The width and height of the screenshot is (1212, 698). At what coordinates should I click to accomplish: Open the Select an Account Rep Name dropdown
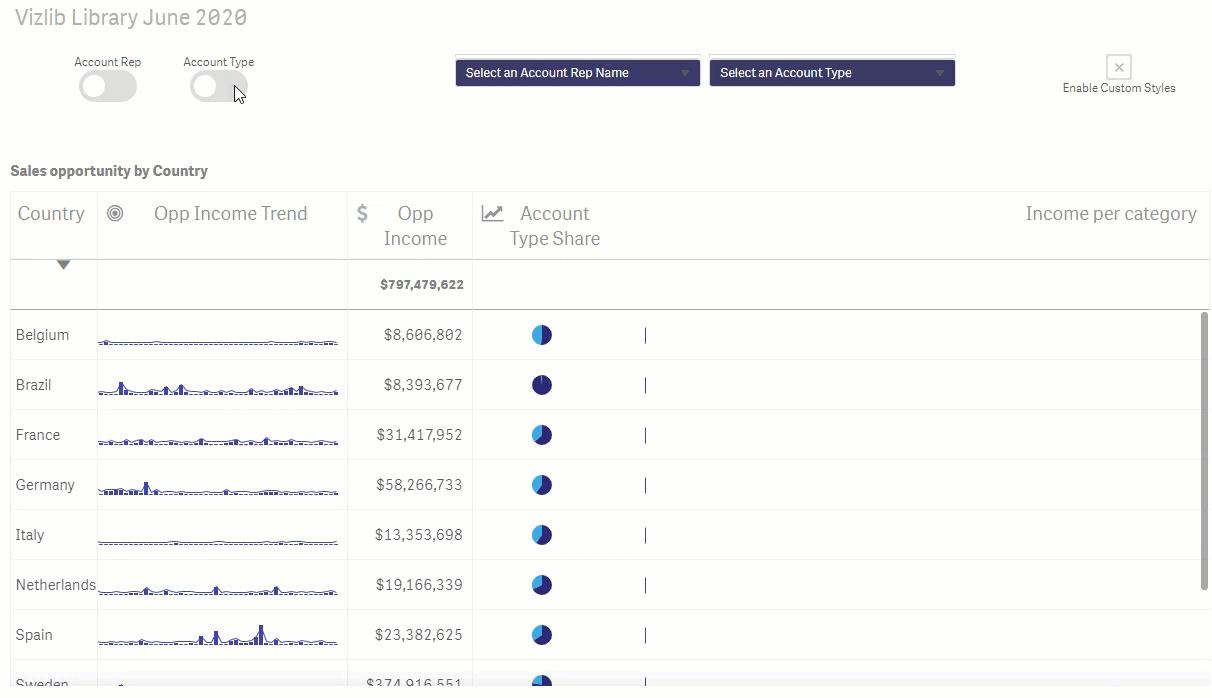click(578, 73)
